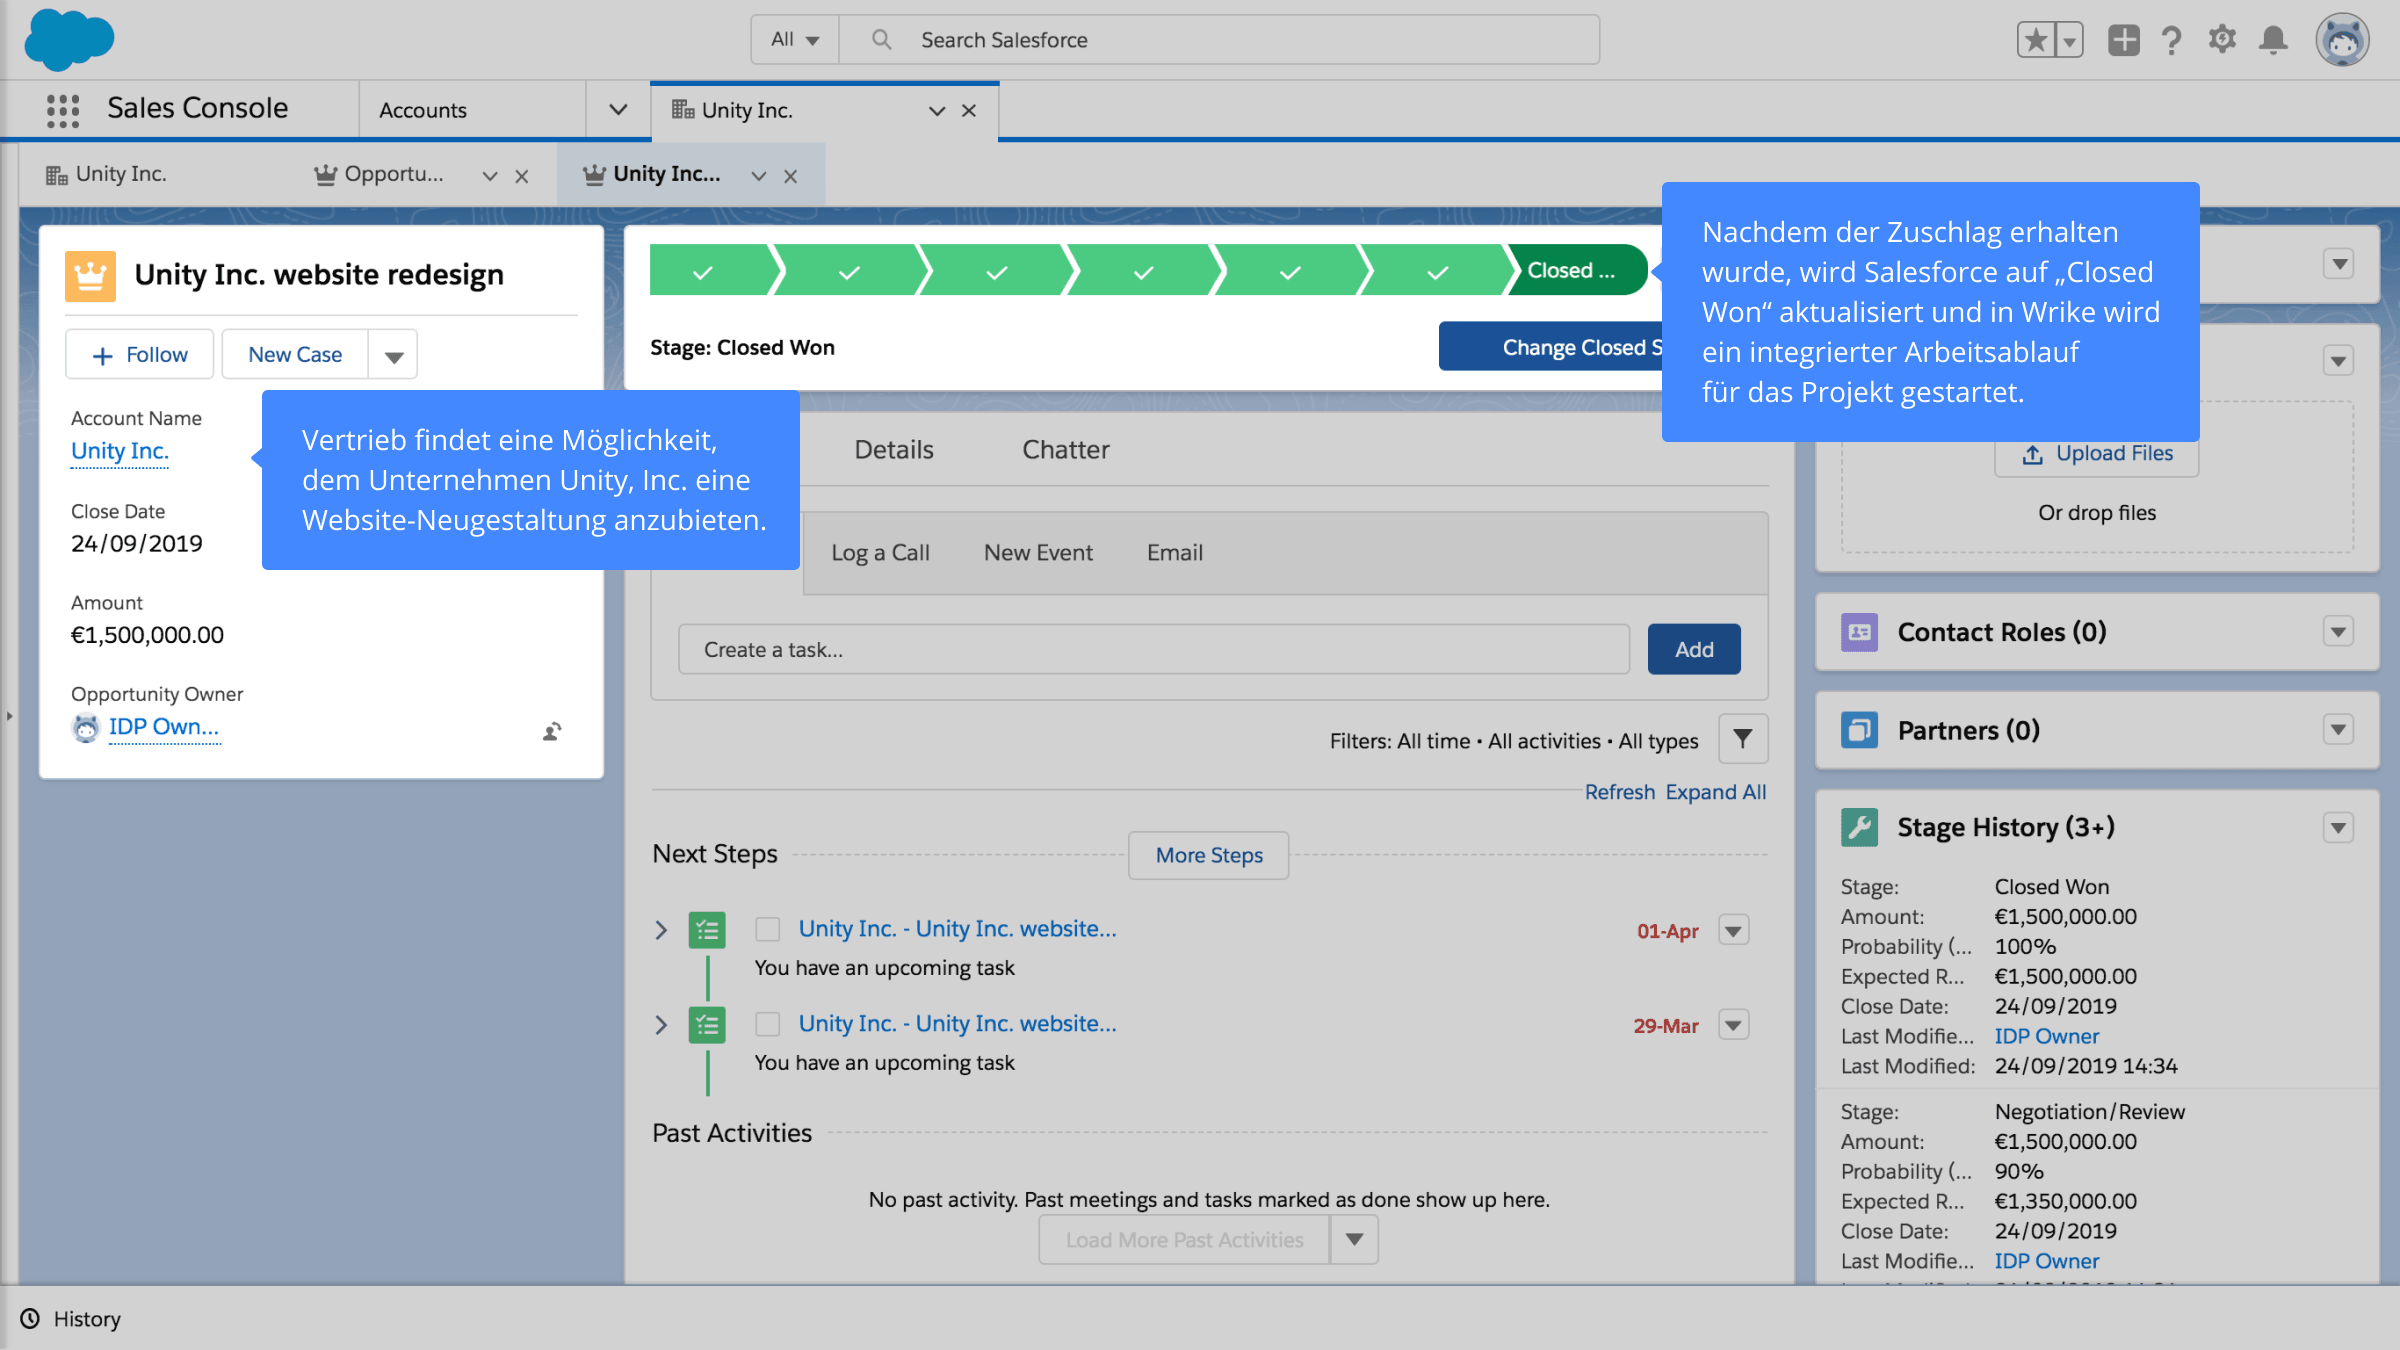Open the Setup gear icon
2400x1350 pixels.
click(2222, 40)
